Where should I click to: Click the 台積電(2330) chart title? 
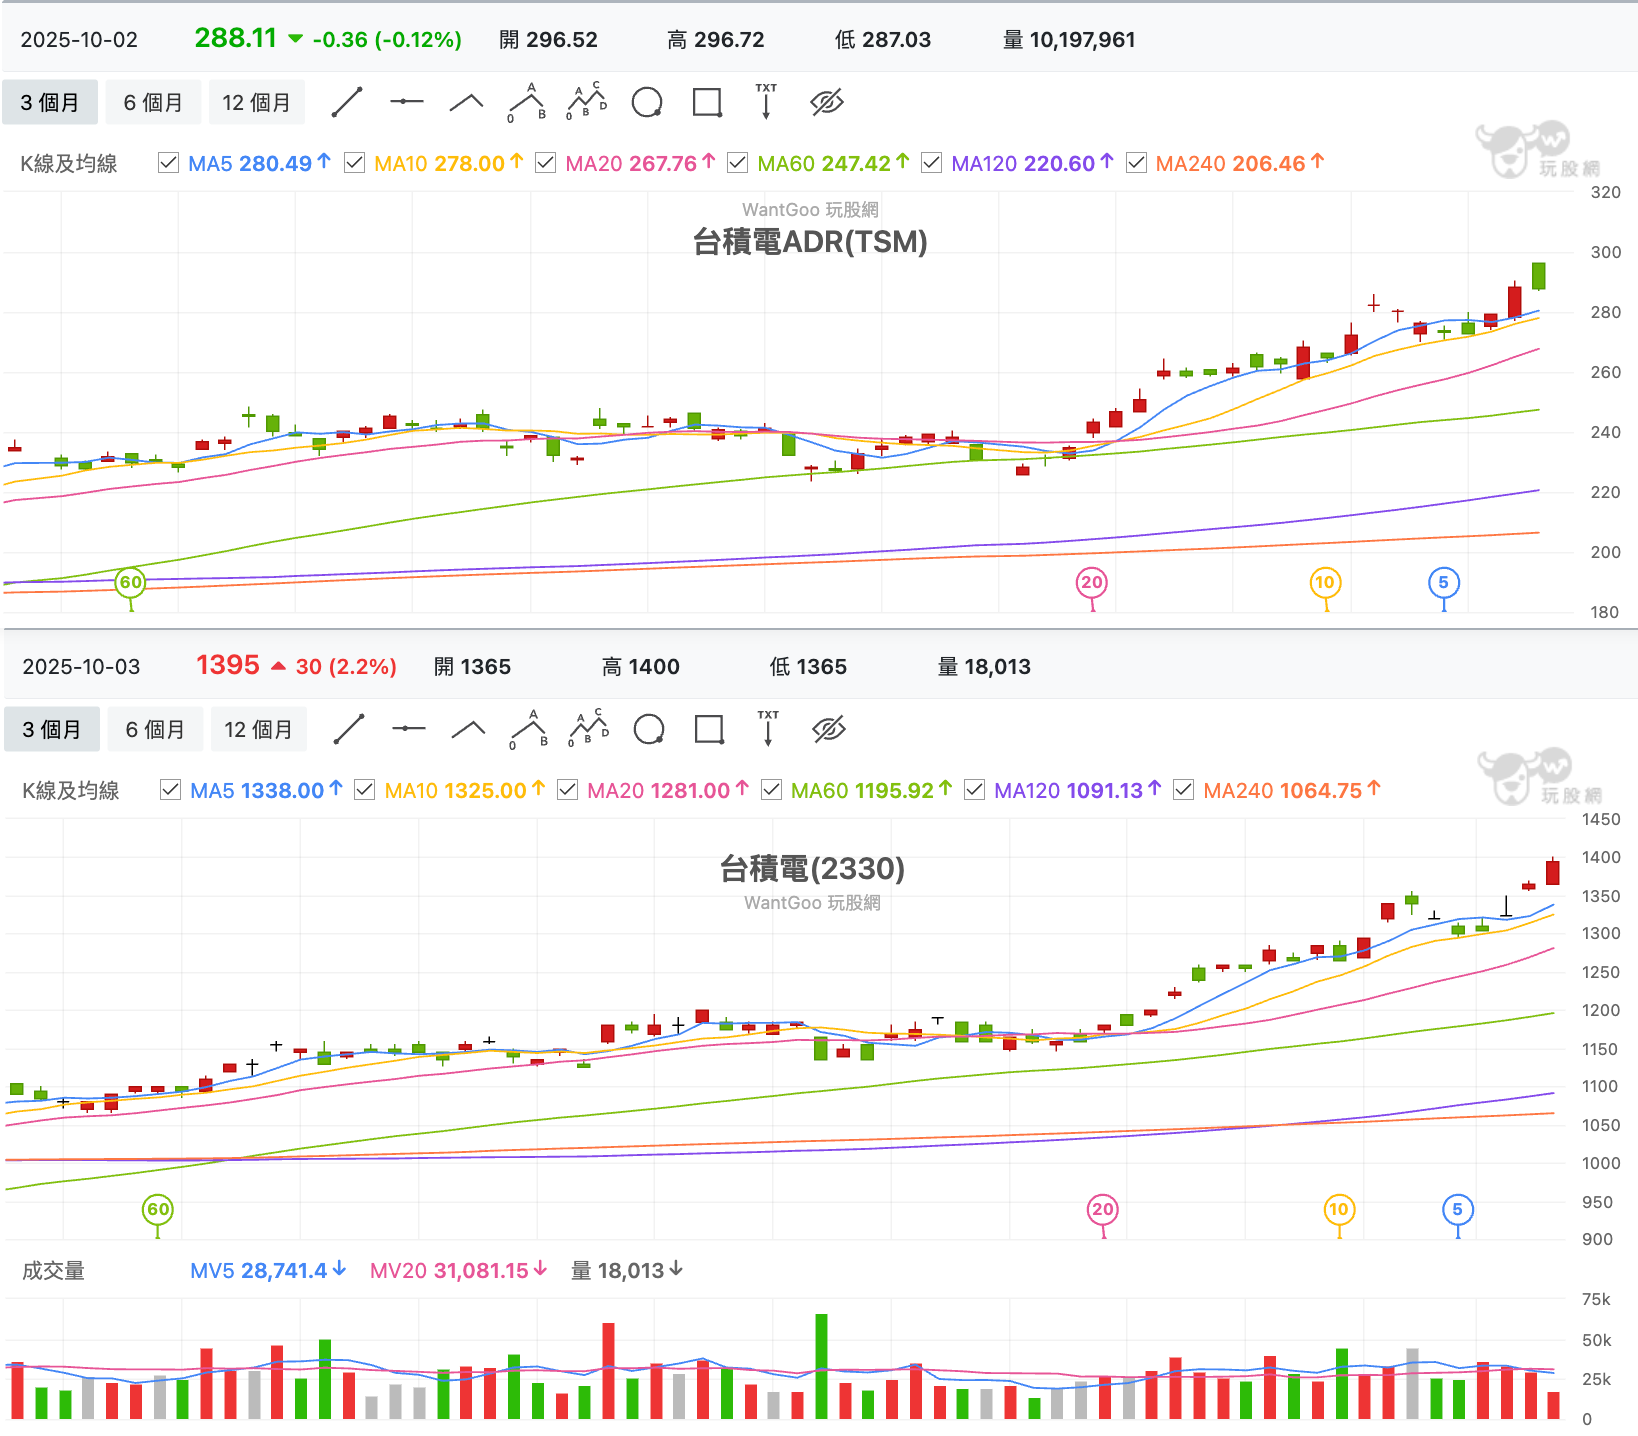812,868
